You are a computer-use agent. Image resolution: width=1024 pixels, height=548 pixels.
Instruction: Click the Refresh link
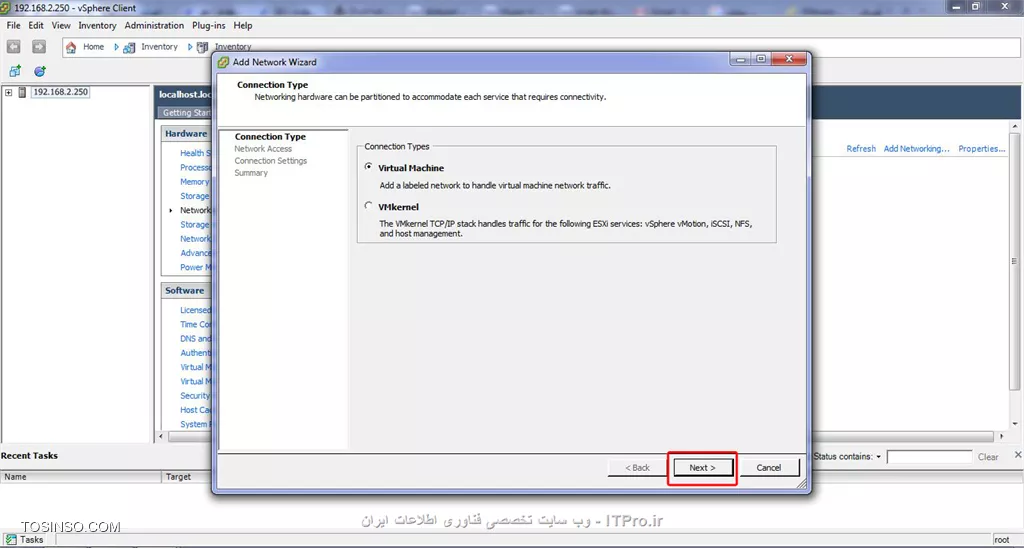(861, 149)
